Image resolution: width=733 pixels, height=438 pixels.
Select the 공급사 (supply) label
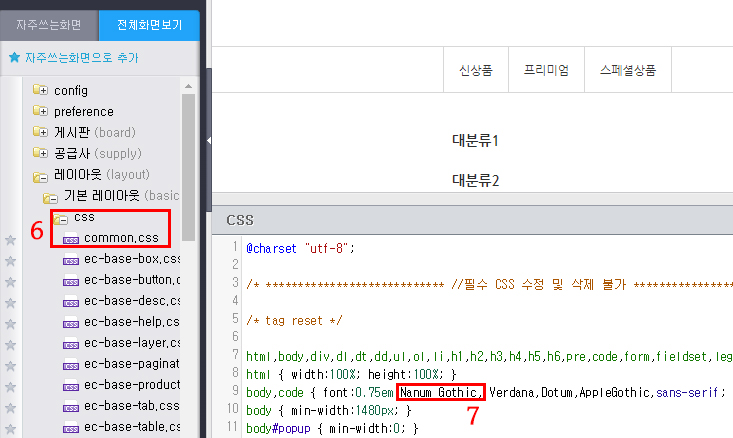pyautogui.click(x=98, y=153)
